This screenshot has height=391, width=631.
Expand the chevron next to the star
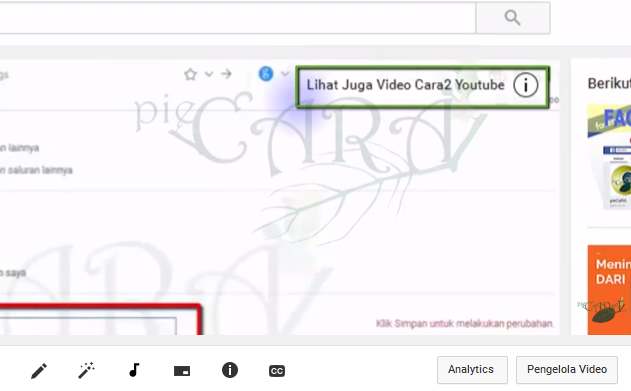(x=208, y=74)
